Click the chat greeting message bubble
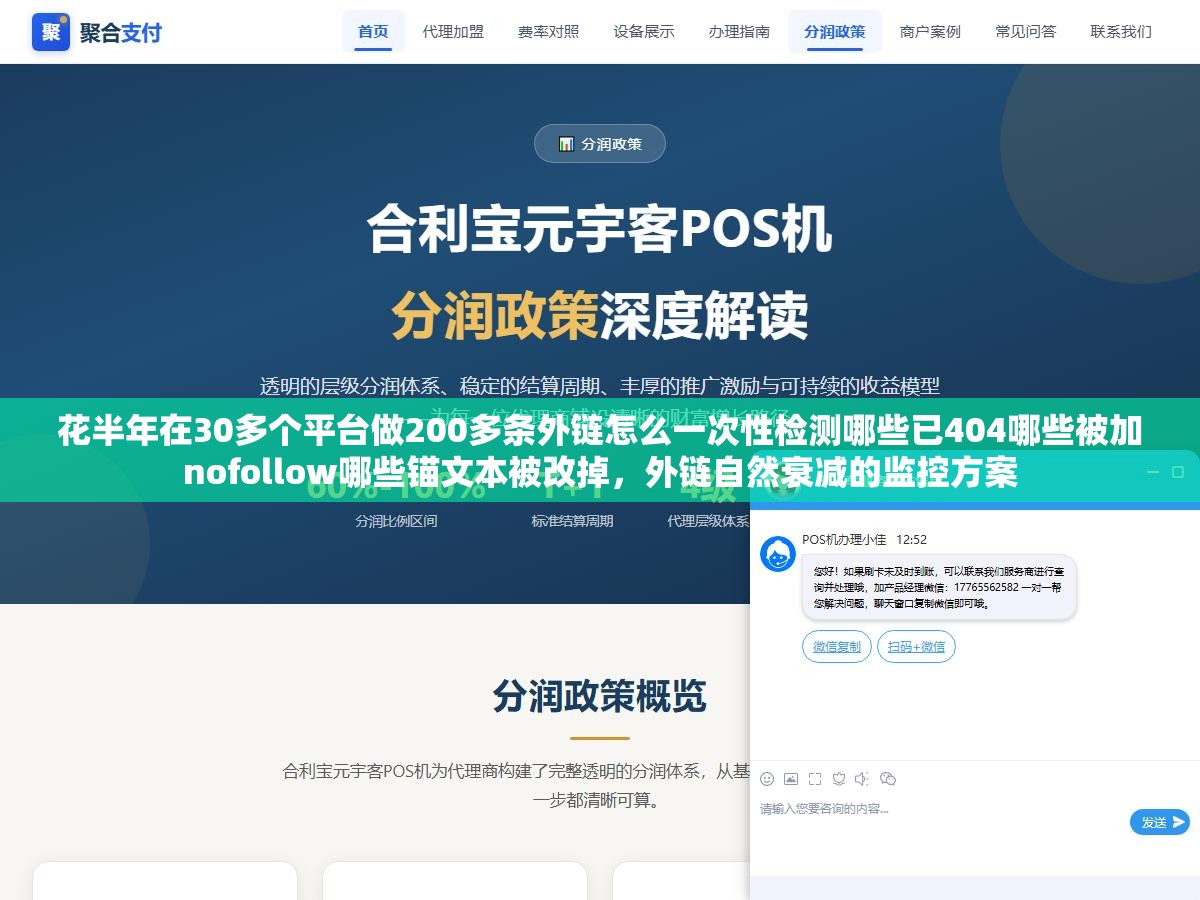Image resolution: width=1200 pixels, height=900 pixels. click(x=939, y=588)
